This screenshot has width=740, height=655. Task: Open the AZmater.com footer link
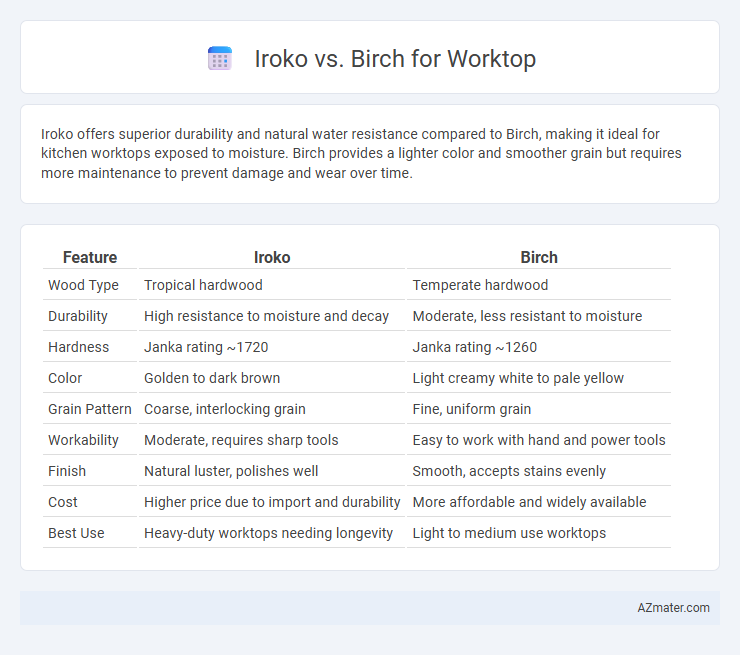[x=673, y=608]
